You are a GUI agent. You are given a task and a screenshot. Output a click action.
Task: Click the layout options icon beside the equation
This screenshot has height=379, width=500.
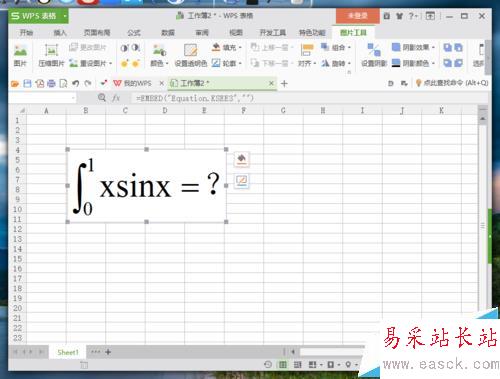(242, 181)
